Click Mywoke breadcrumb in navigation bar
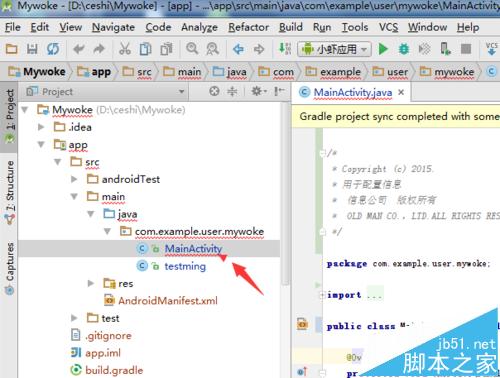 (37, 71)
